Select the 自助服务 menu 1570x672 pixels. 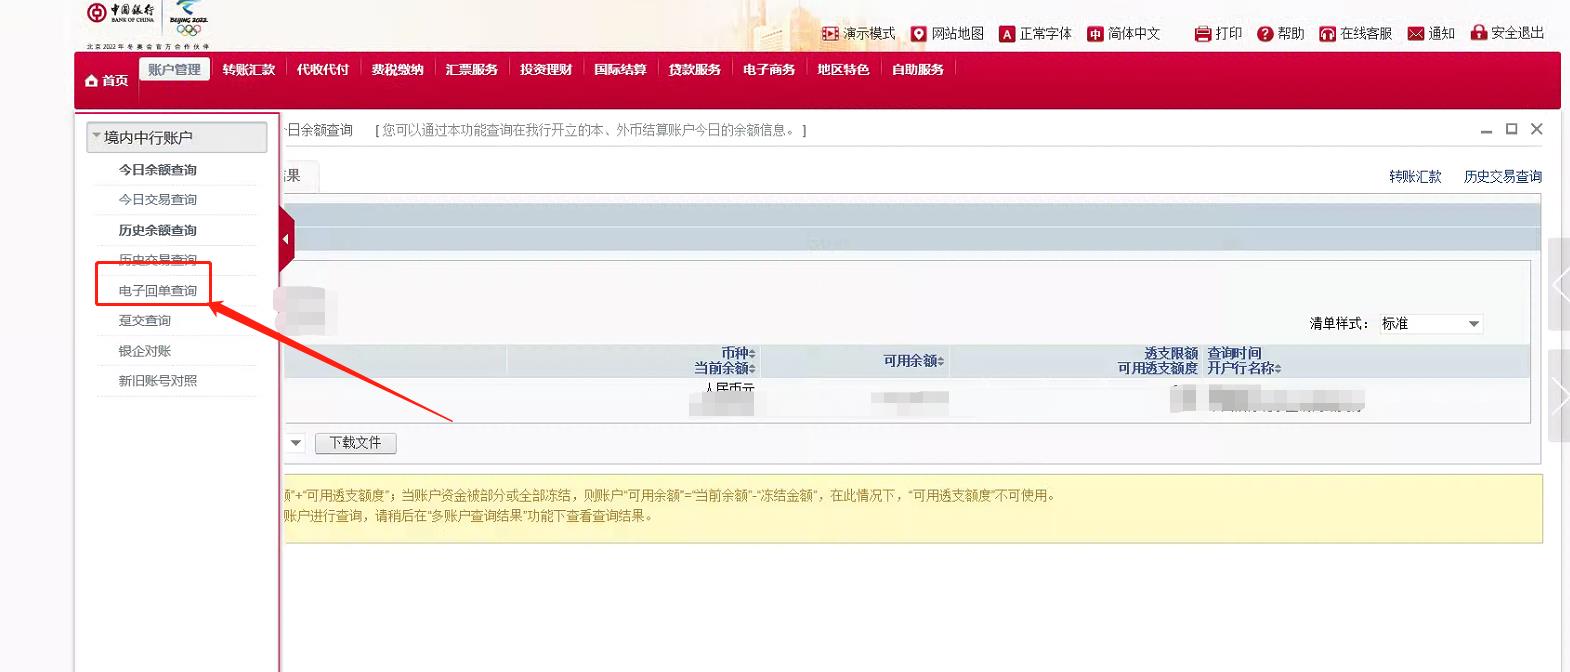917,70
